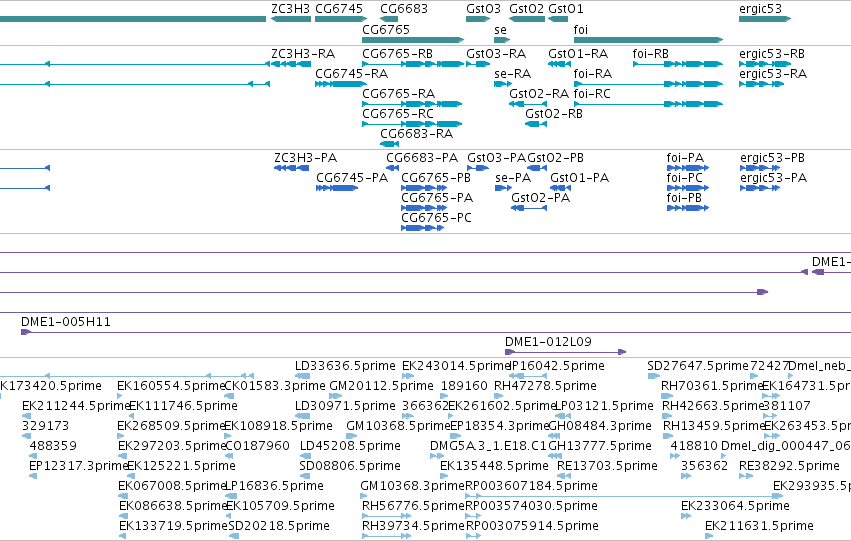Click the foi-RA transcript label

click(x=593, y=74)
